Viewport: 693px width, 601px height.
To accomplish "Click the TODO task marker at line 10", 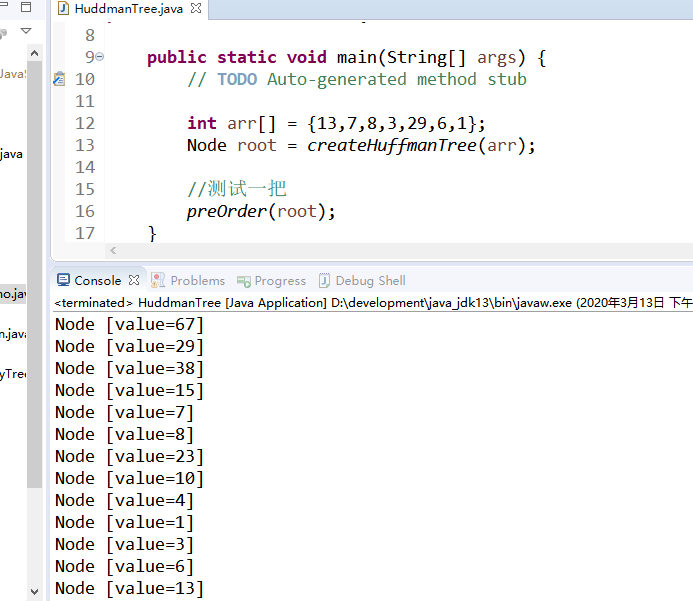I will 59,79.
